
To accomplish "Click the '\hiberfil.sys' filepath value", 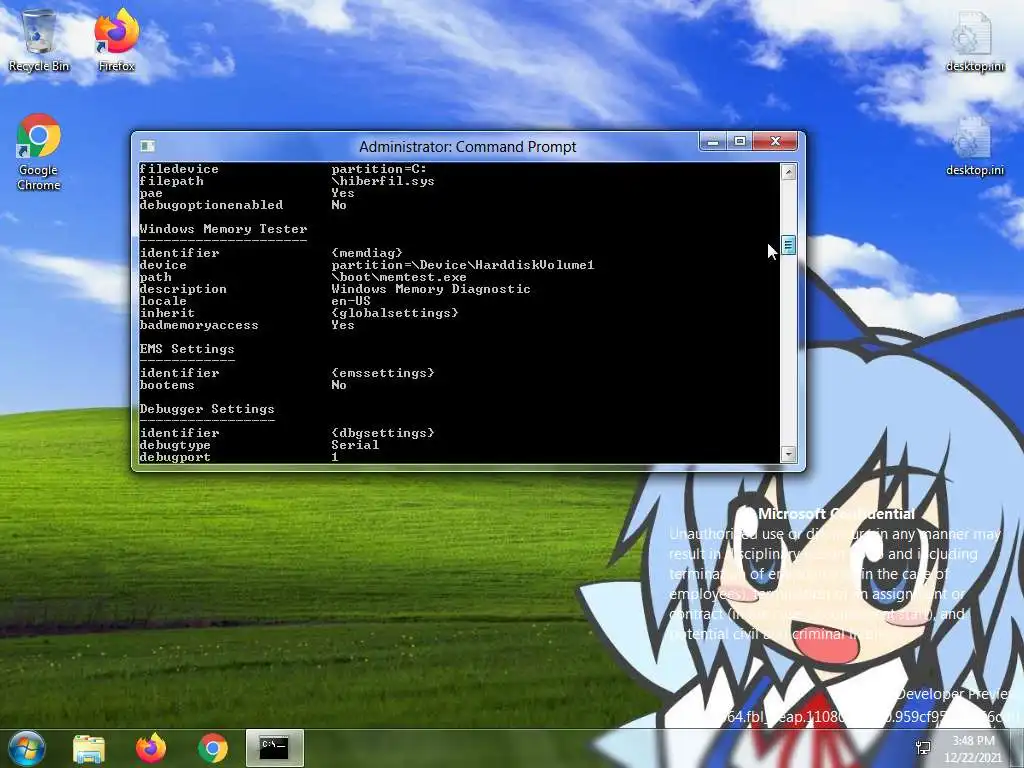I will pyautogui.click(x=383, y=181).
